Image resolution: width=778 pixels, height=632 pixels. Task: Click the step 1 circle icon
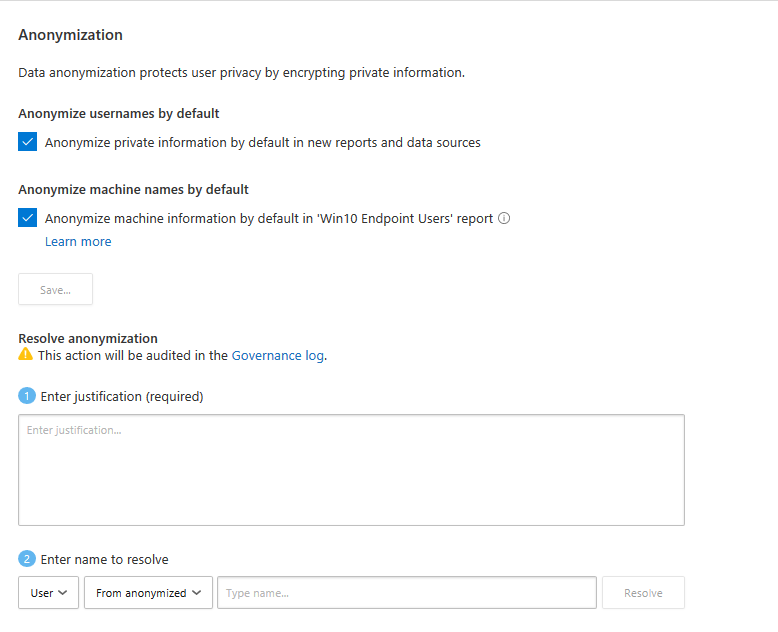tap(27, 396)
